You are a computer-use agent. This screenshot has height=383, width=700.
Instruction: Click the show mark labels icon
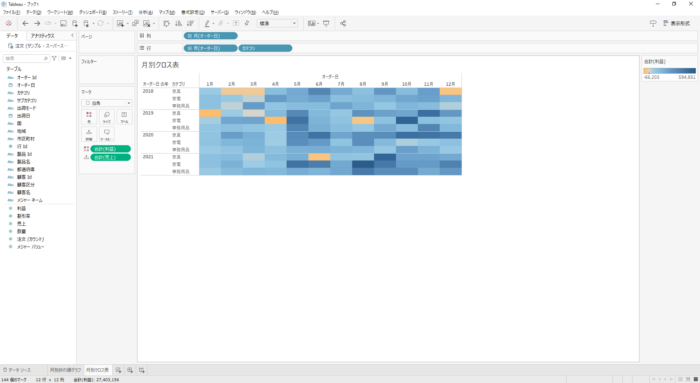[x=236, y=23]
